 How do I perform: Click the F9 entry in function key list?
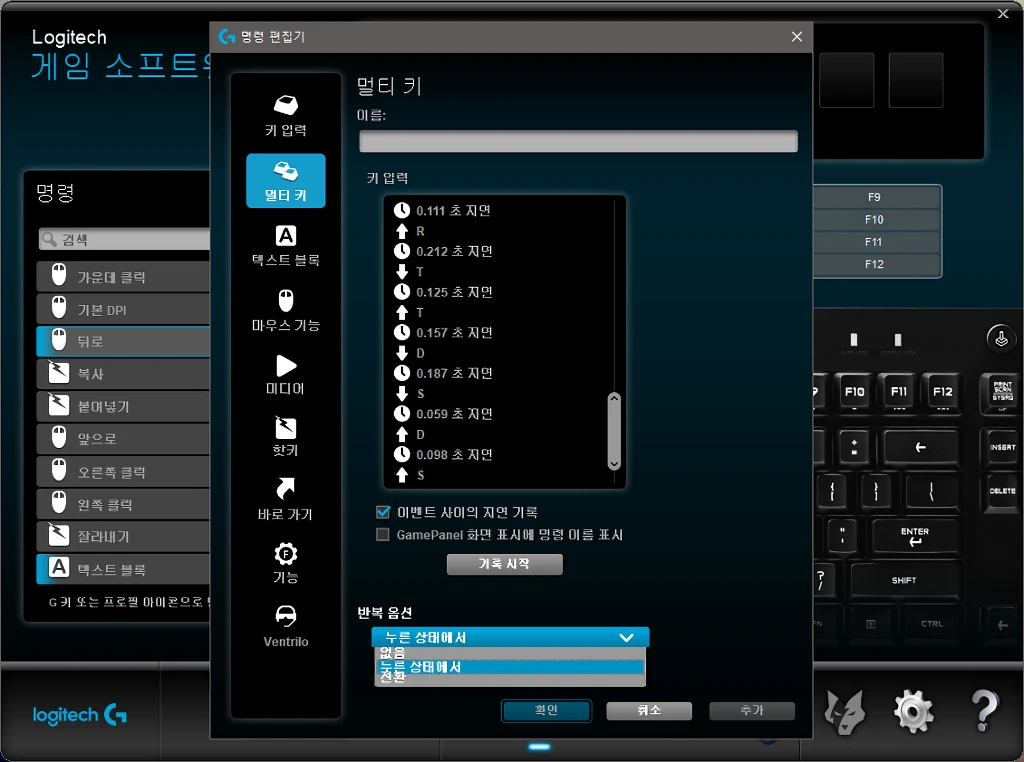click(874, 197)
